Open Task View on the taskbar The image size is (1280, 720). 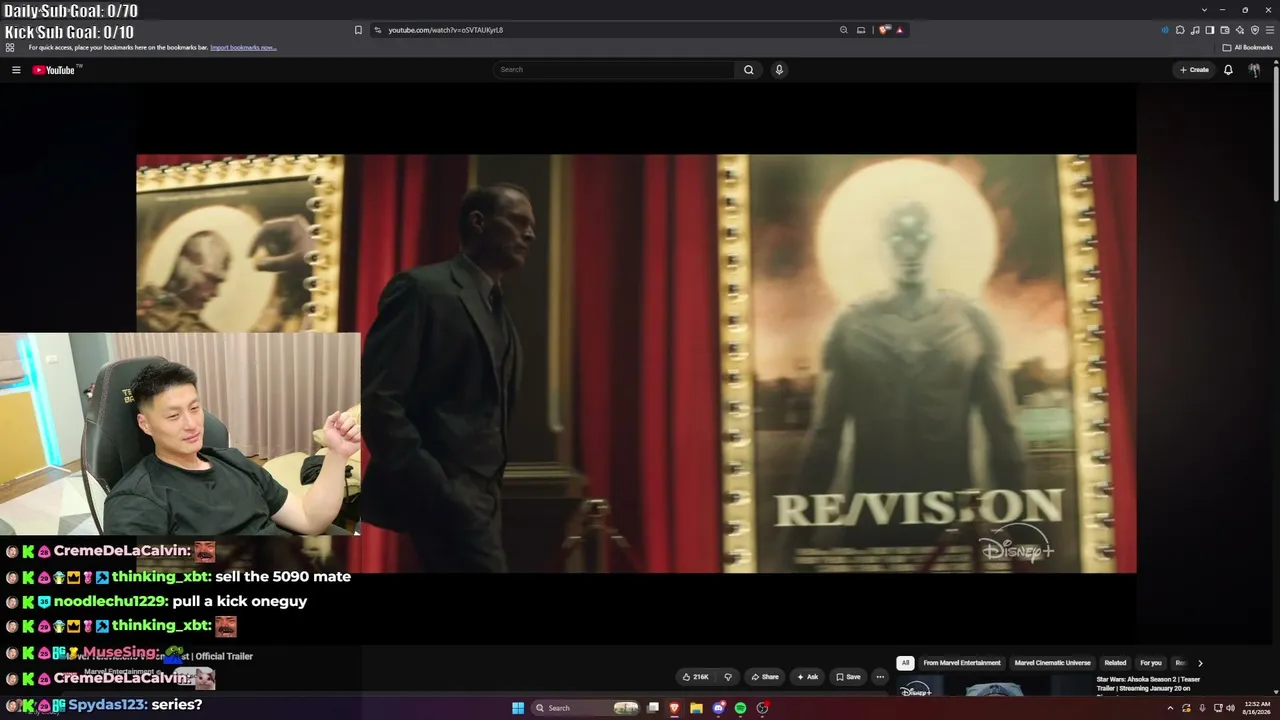point(653,708)
